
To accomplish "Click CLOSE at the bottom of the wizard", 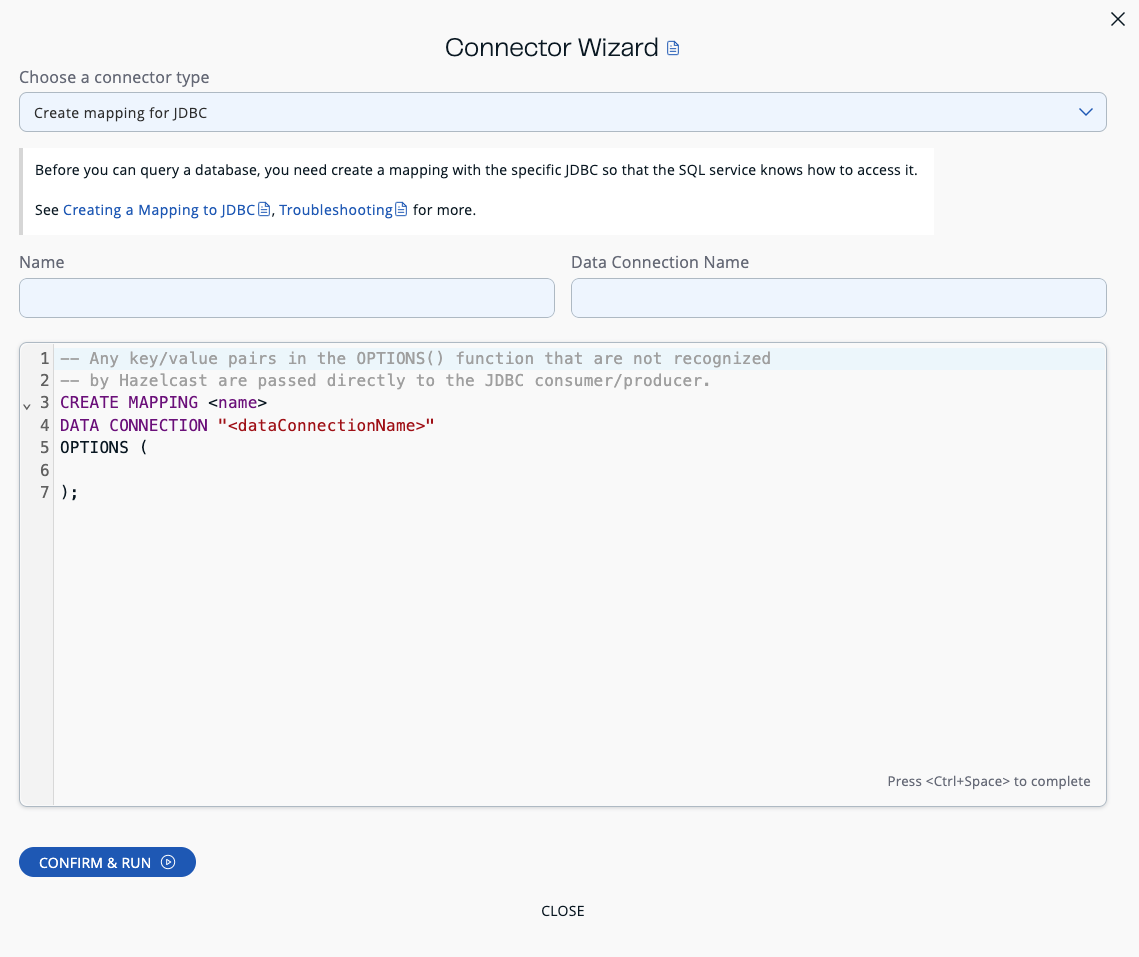I will (562, 910).
